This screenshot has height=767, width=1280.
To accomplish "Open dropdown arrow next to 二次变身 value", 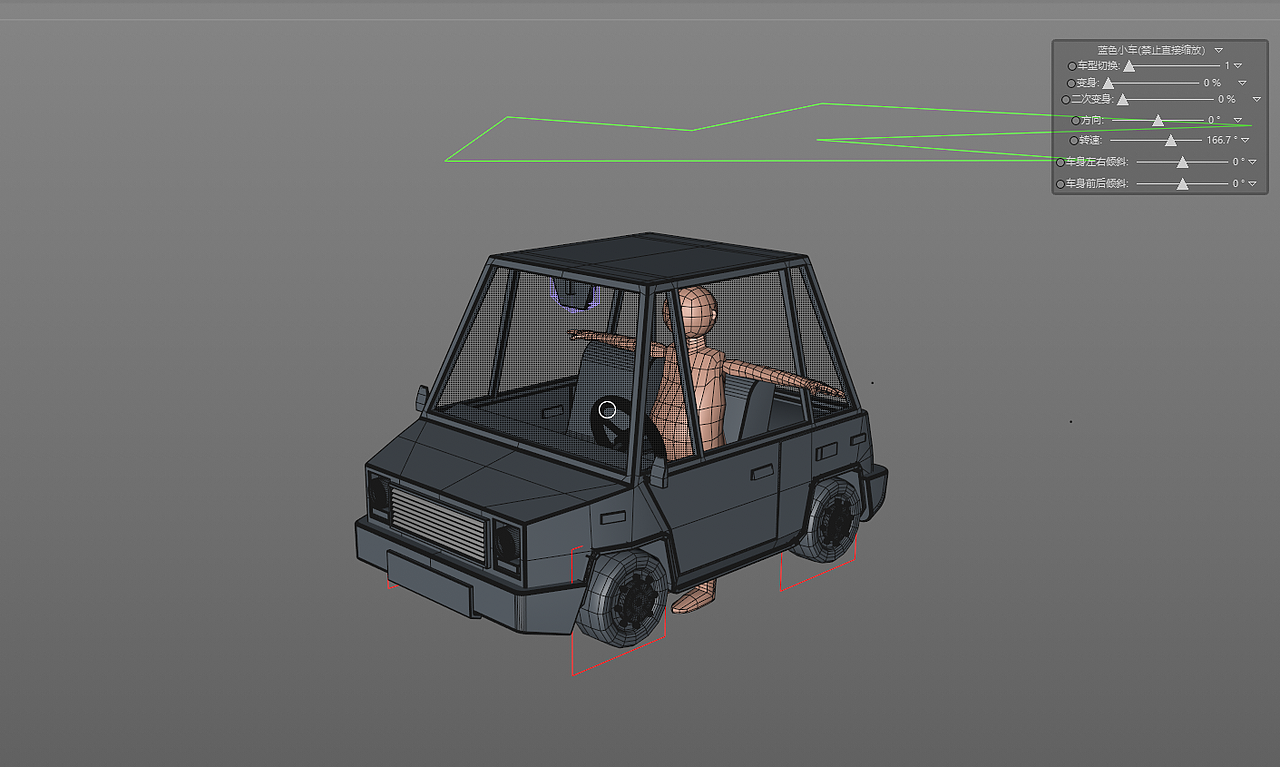I will (x=1257, y=100).
